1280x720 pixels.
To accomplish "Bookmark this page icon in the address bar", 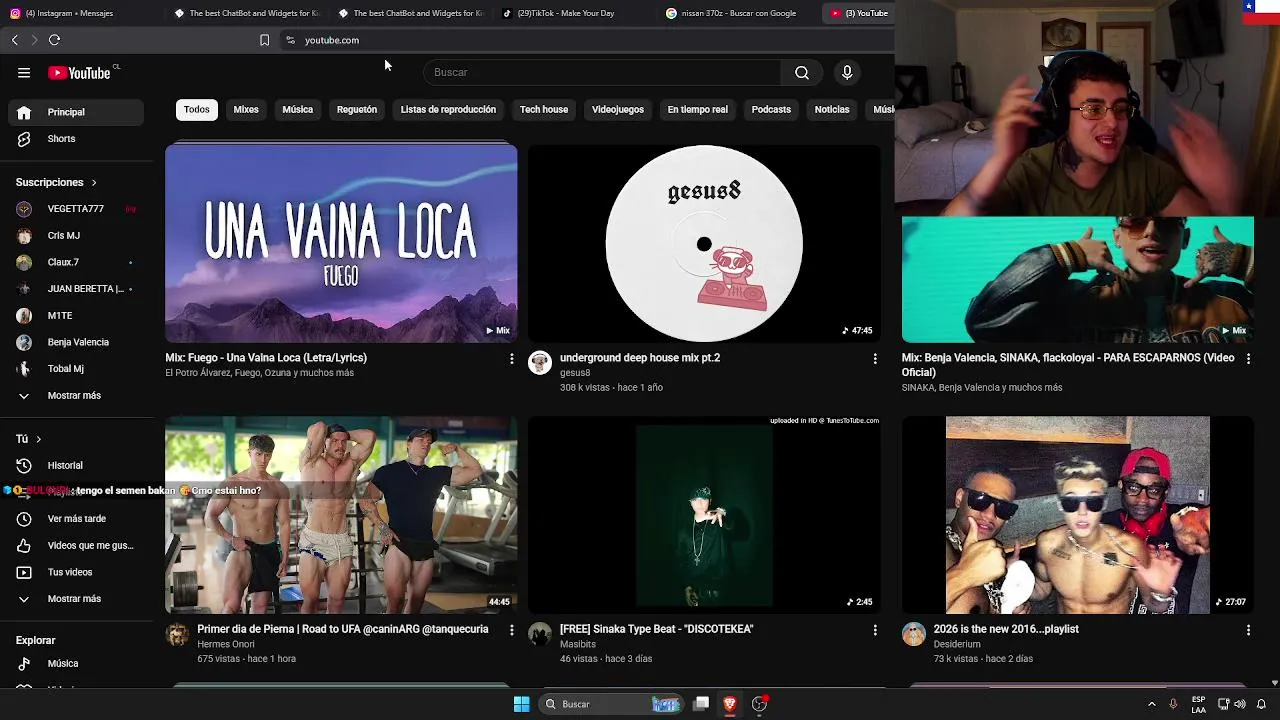I will pyautogui.click(x=264, y=40).
